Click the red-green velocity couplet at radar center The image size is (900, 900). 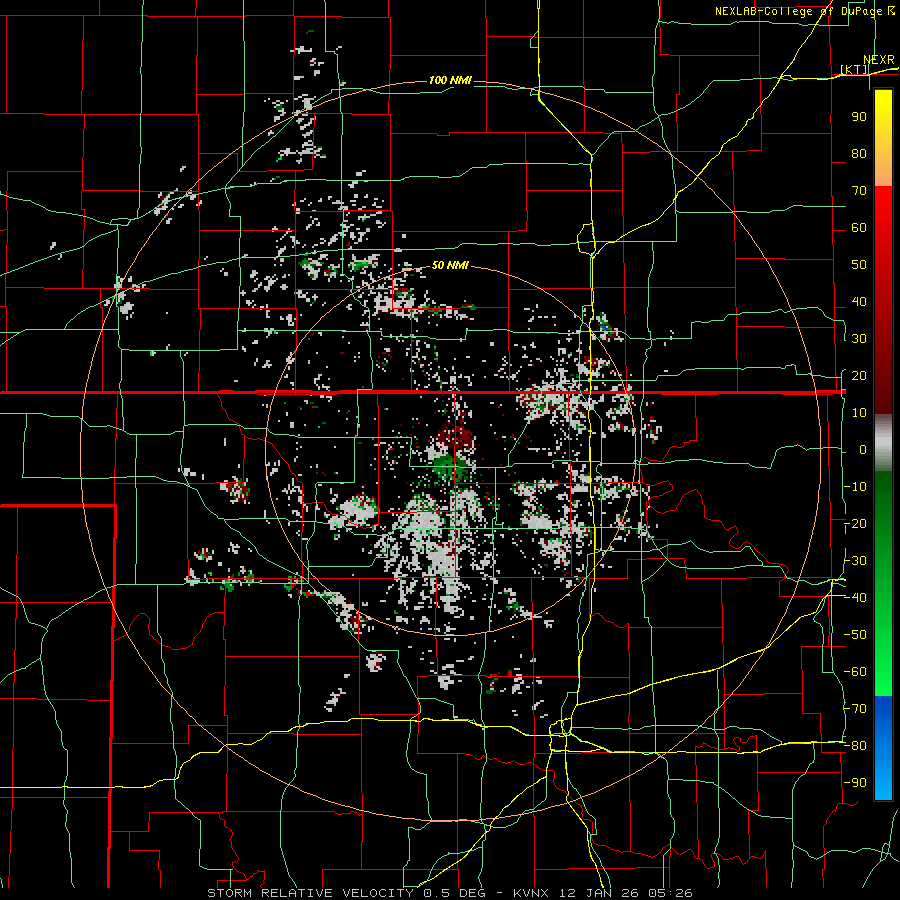[453, 453]
